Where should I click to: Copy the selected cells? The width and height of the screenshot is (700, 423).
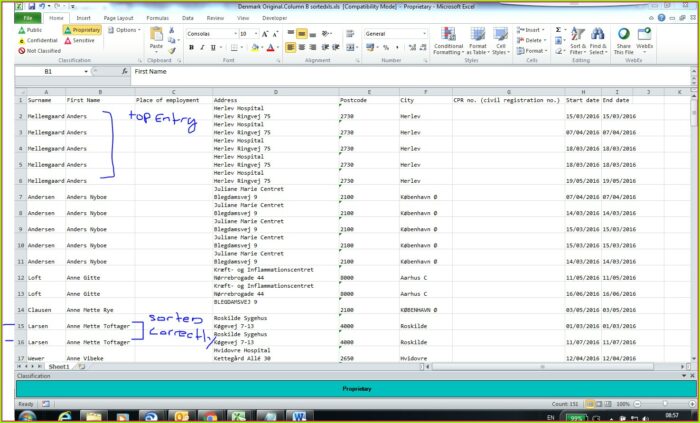click(x=171, y=40)
